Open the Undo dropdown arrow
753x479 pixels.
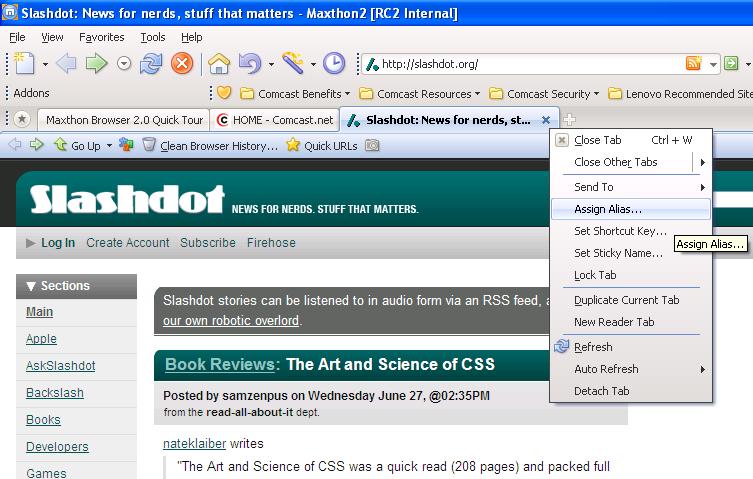click(x=271, y=64)
